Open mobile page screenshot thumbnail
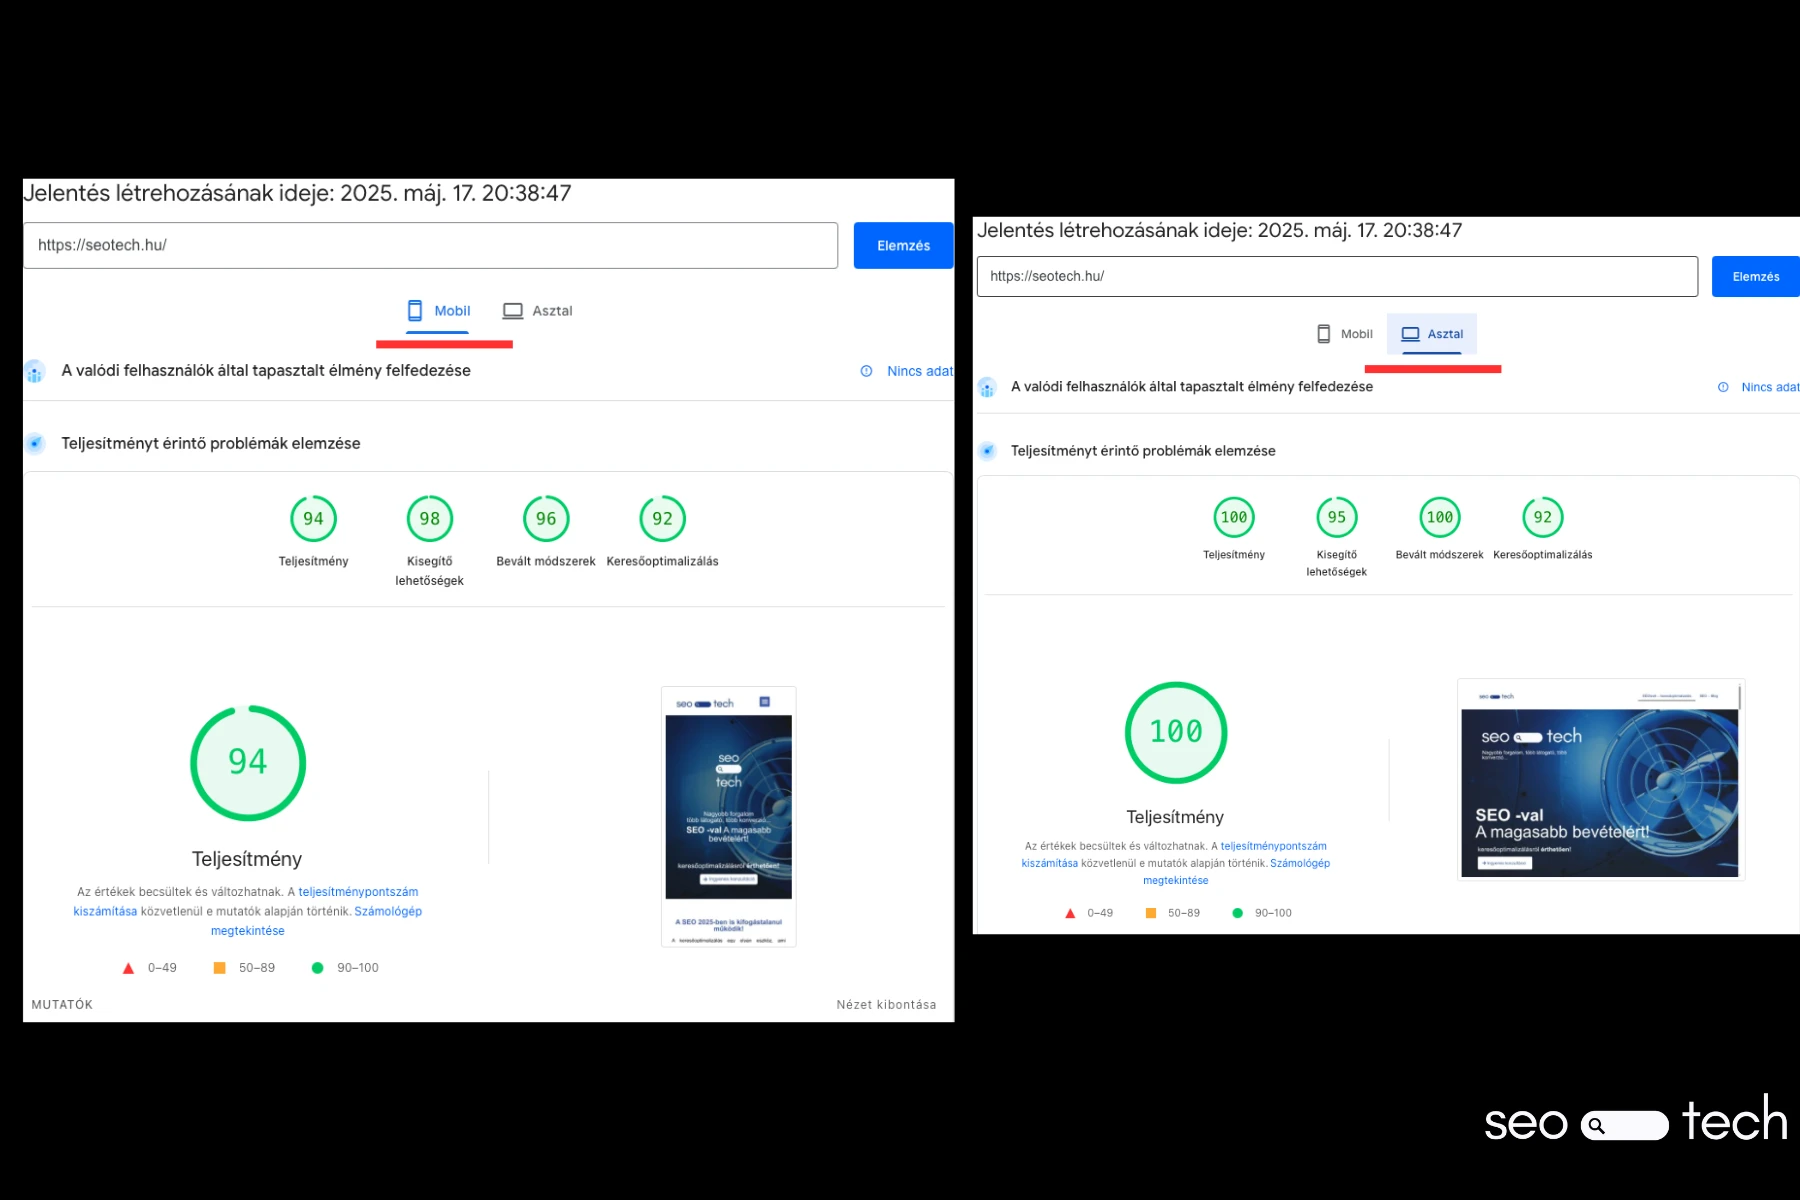Image resolution: width=1800 pixels, height=1200 pixels. pyautogui.click(x=728, y=816)
